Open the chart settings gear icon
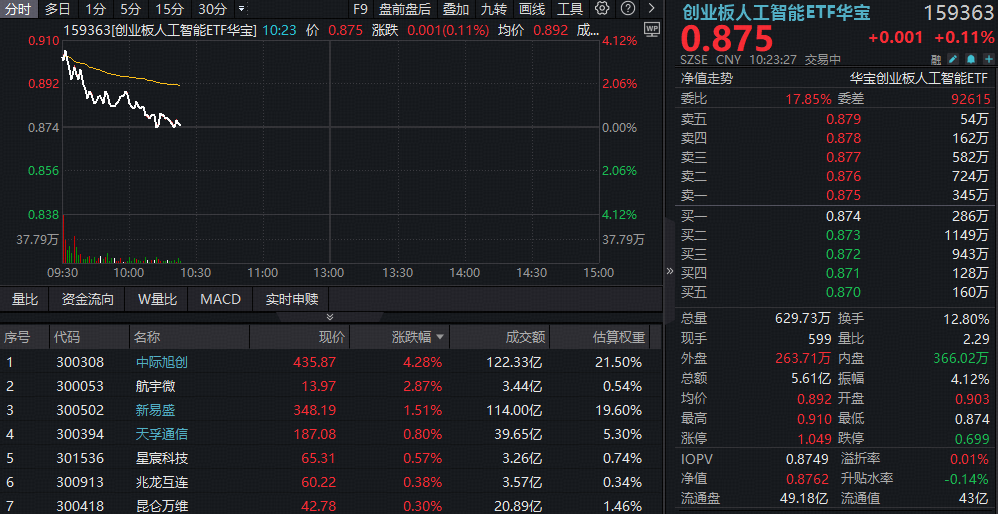Screen dimensions: 998x514 (x=601, y=9)
